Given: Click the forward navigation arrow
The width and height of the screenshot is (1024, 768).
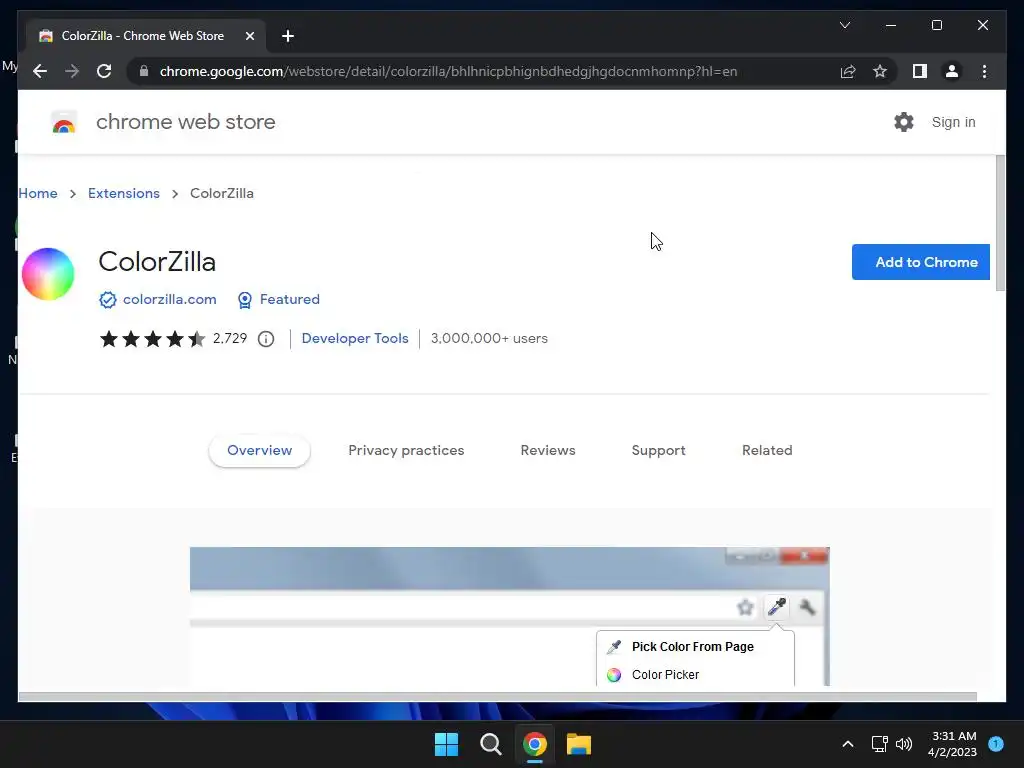Looking at the screenshot, I should coord(72,71).
